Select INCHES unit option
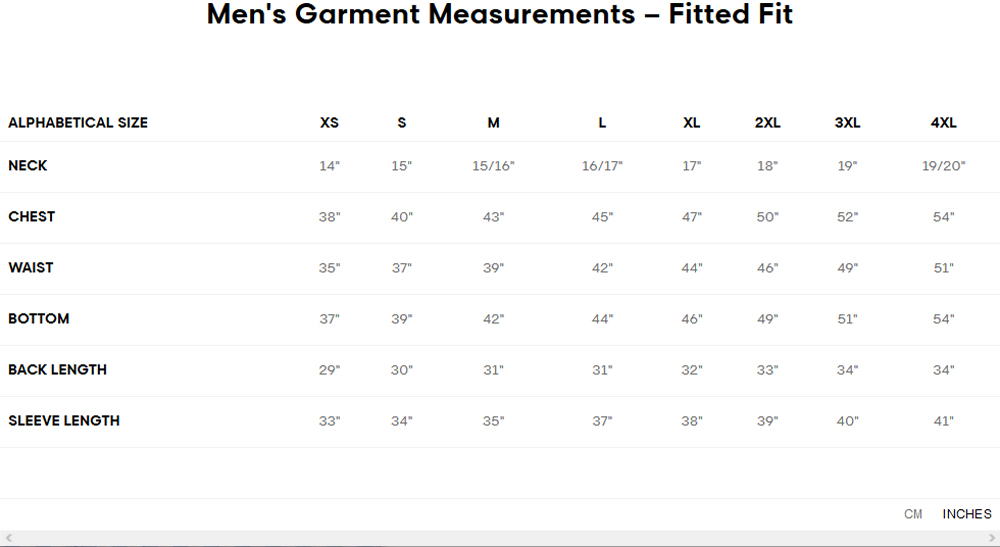The width and height of the screenshot is (1000, 547). [x=967, y=514]
